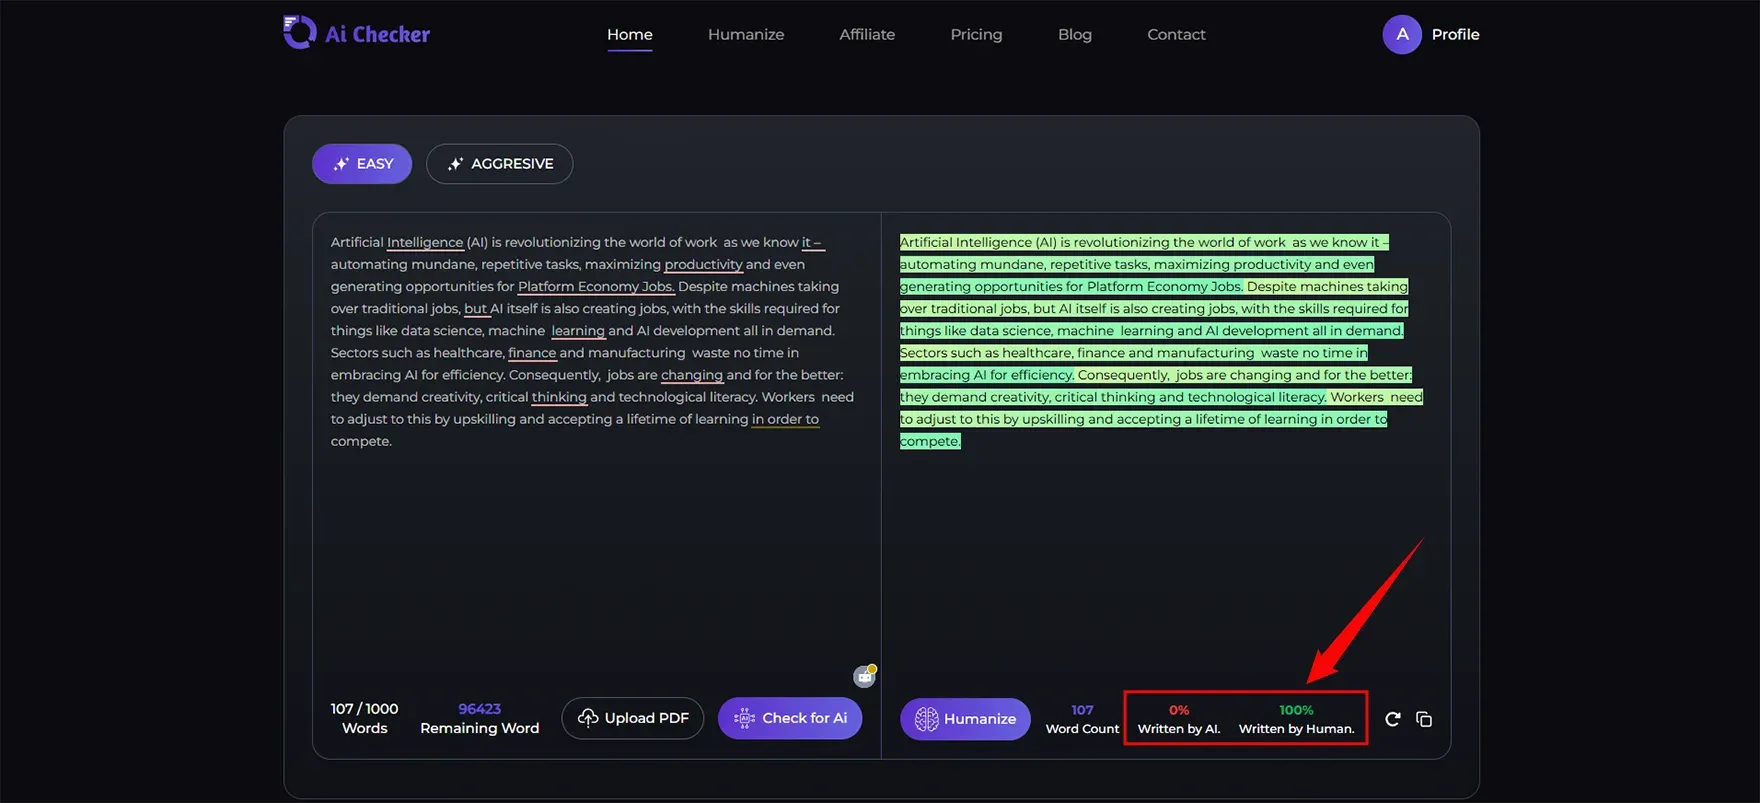Image resolution: width=1760 pixels, height=803 pixels.
Task: Open the Pricing page
Action: [976, 34]
